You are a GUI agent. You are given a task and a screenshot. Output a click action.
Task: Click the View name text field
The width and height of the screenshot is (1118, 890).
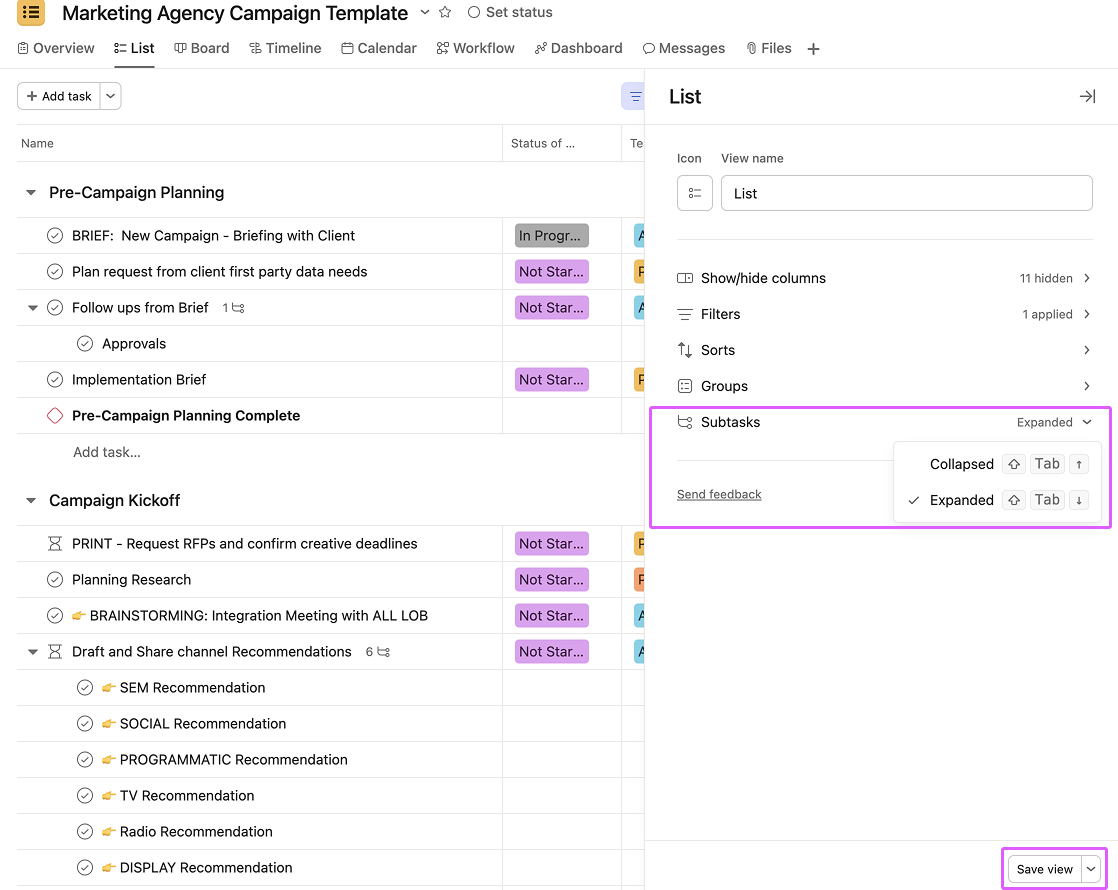(906, 193)
